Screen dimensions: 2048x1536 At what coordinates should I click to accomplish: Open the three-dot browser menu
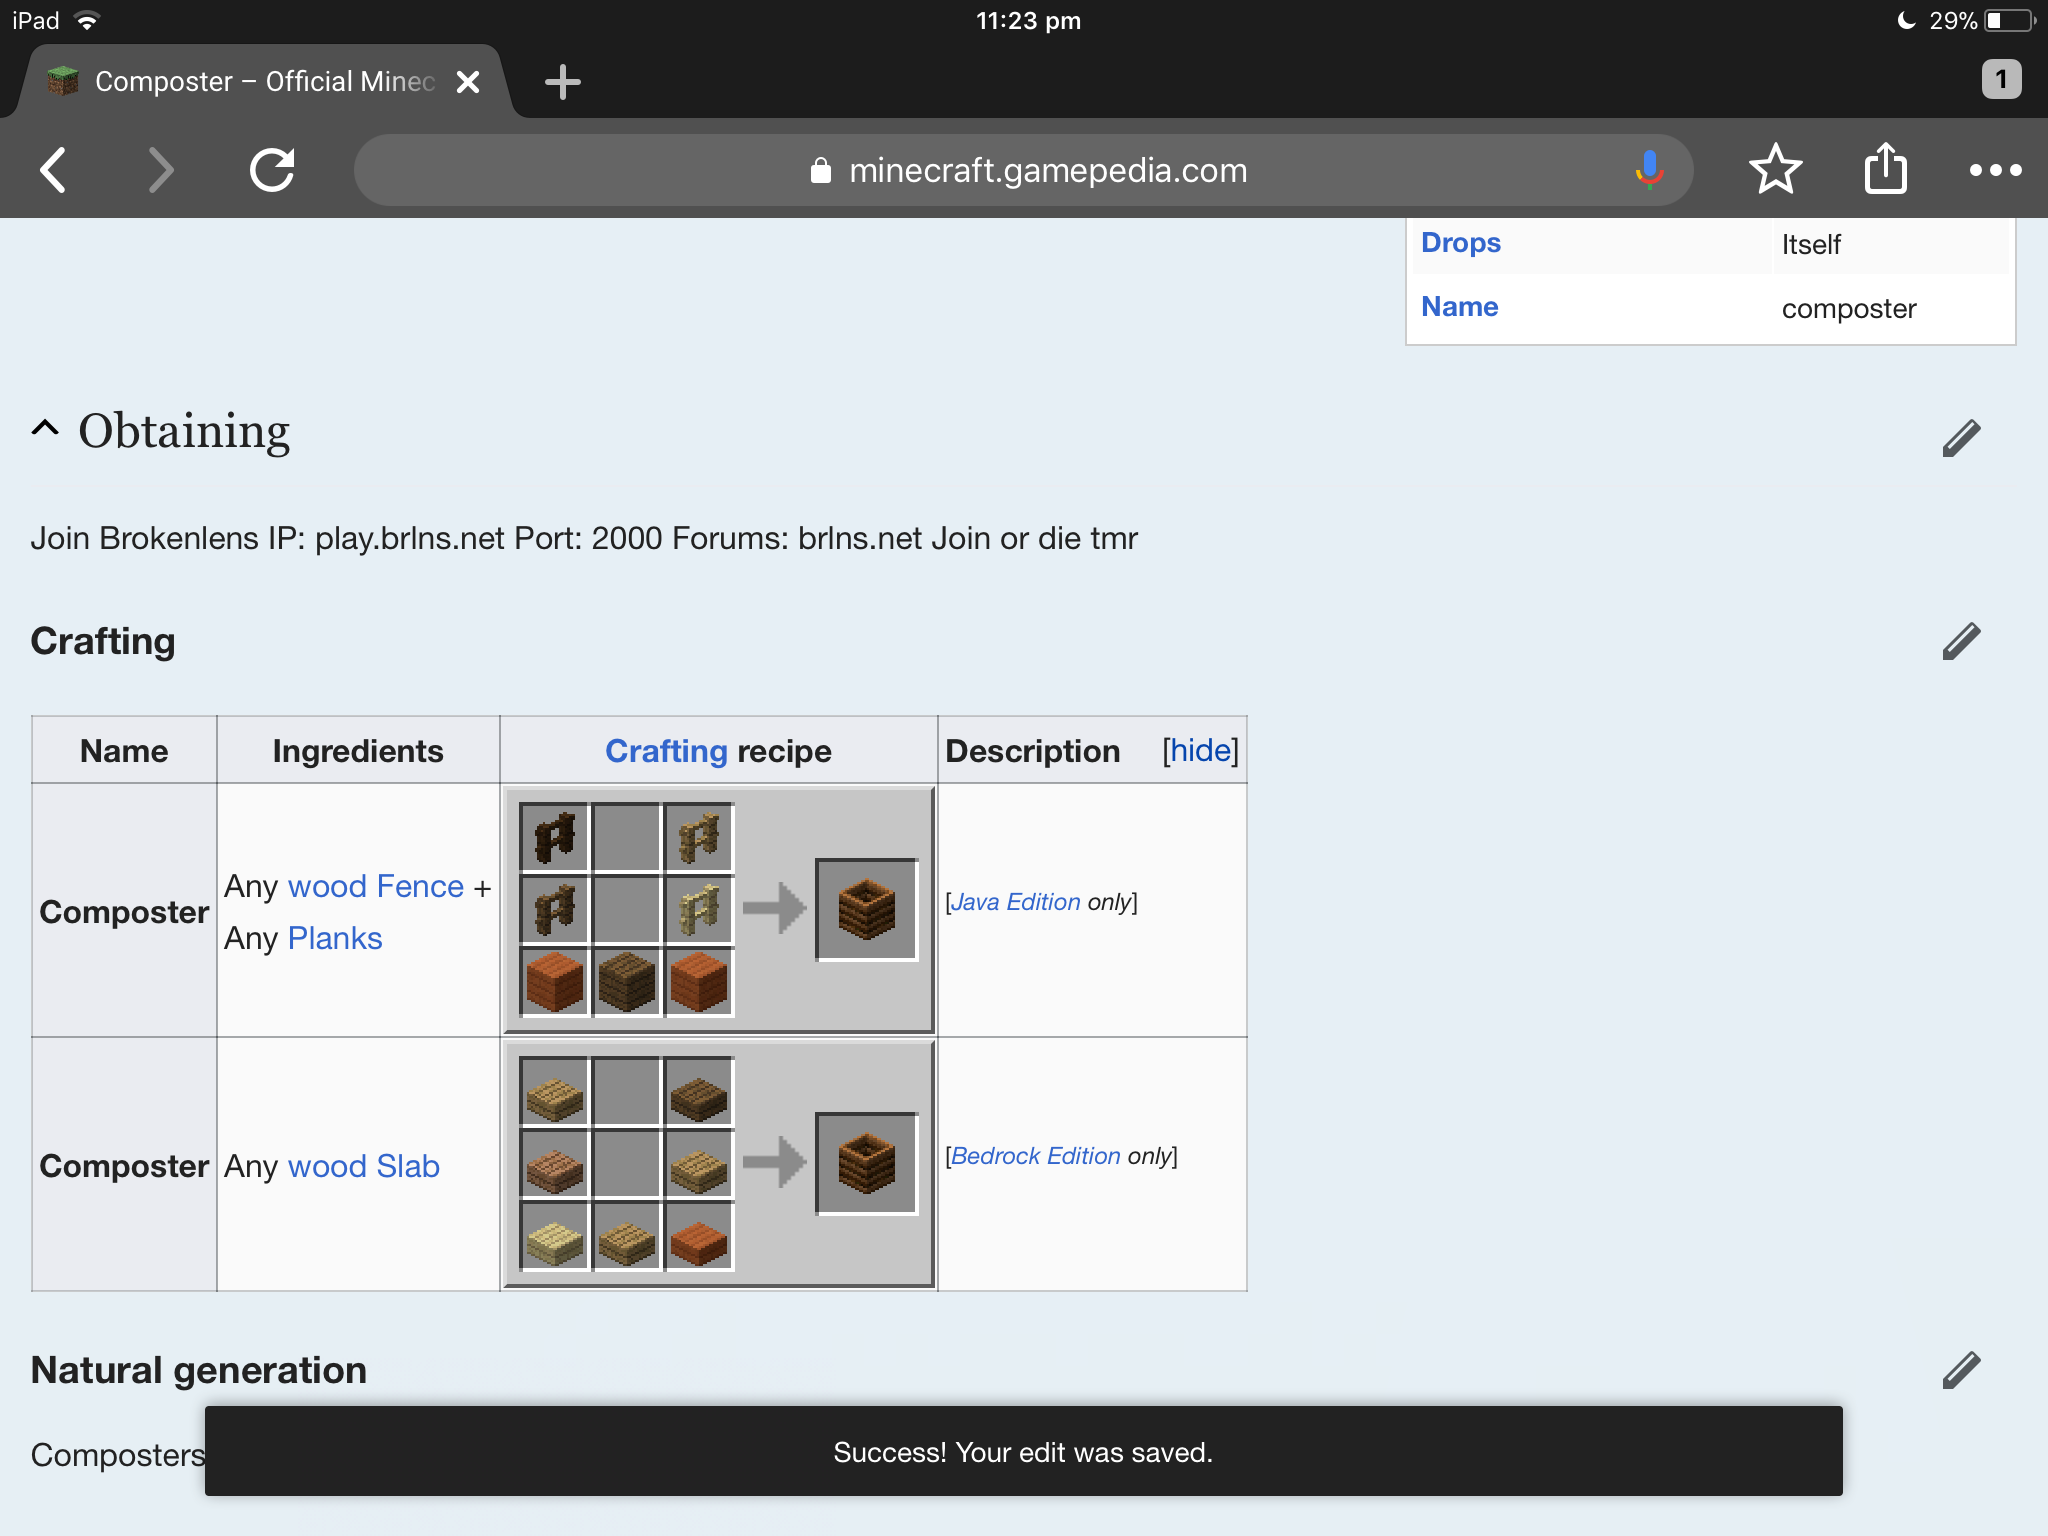(1995, 170)
